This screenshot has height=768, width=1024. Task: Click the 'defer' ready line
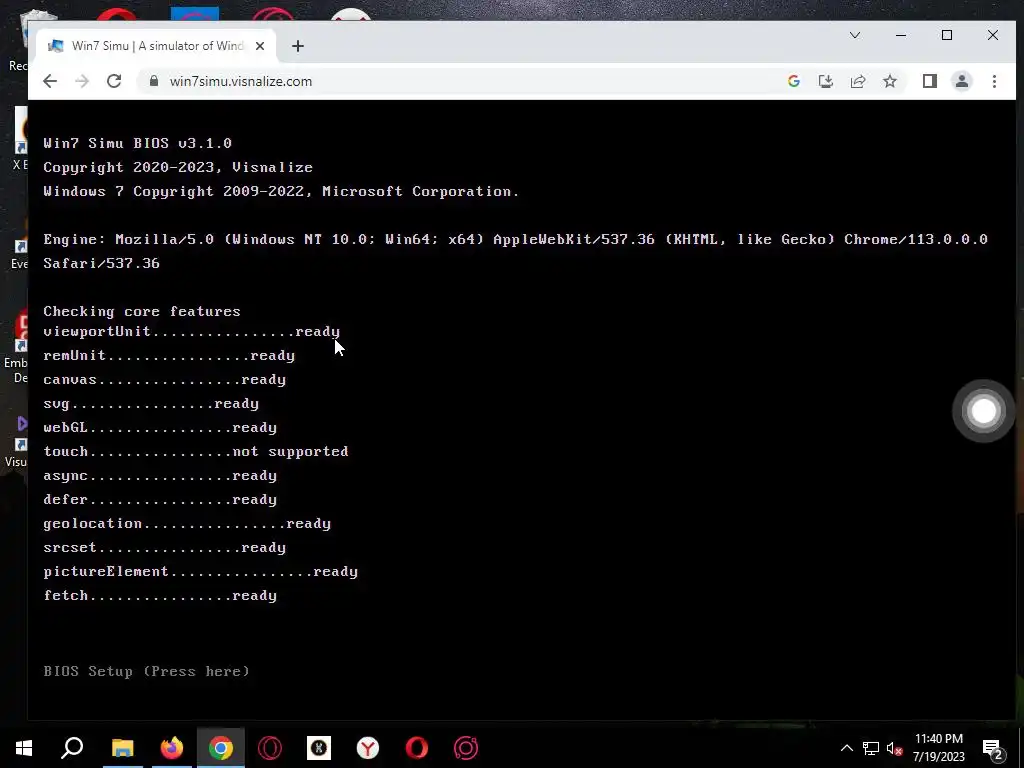coord(160,500)
